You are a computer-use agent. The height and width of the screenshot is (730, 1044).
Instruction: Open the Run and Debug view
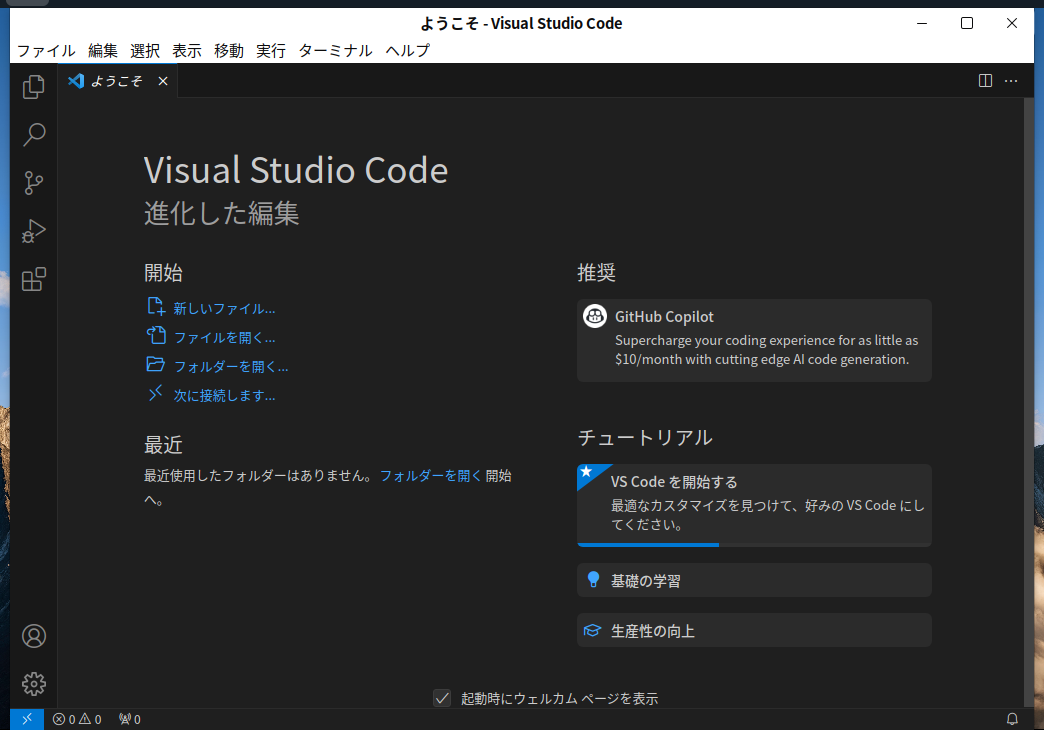pyautogui.click(x=33, y=230)
